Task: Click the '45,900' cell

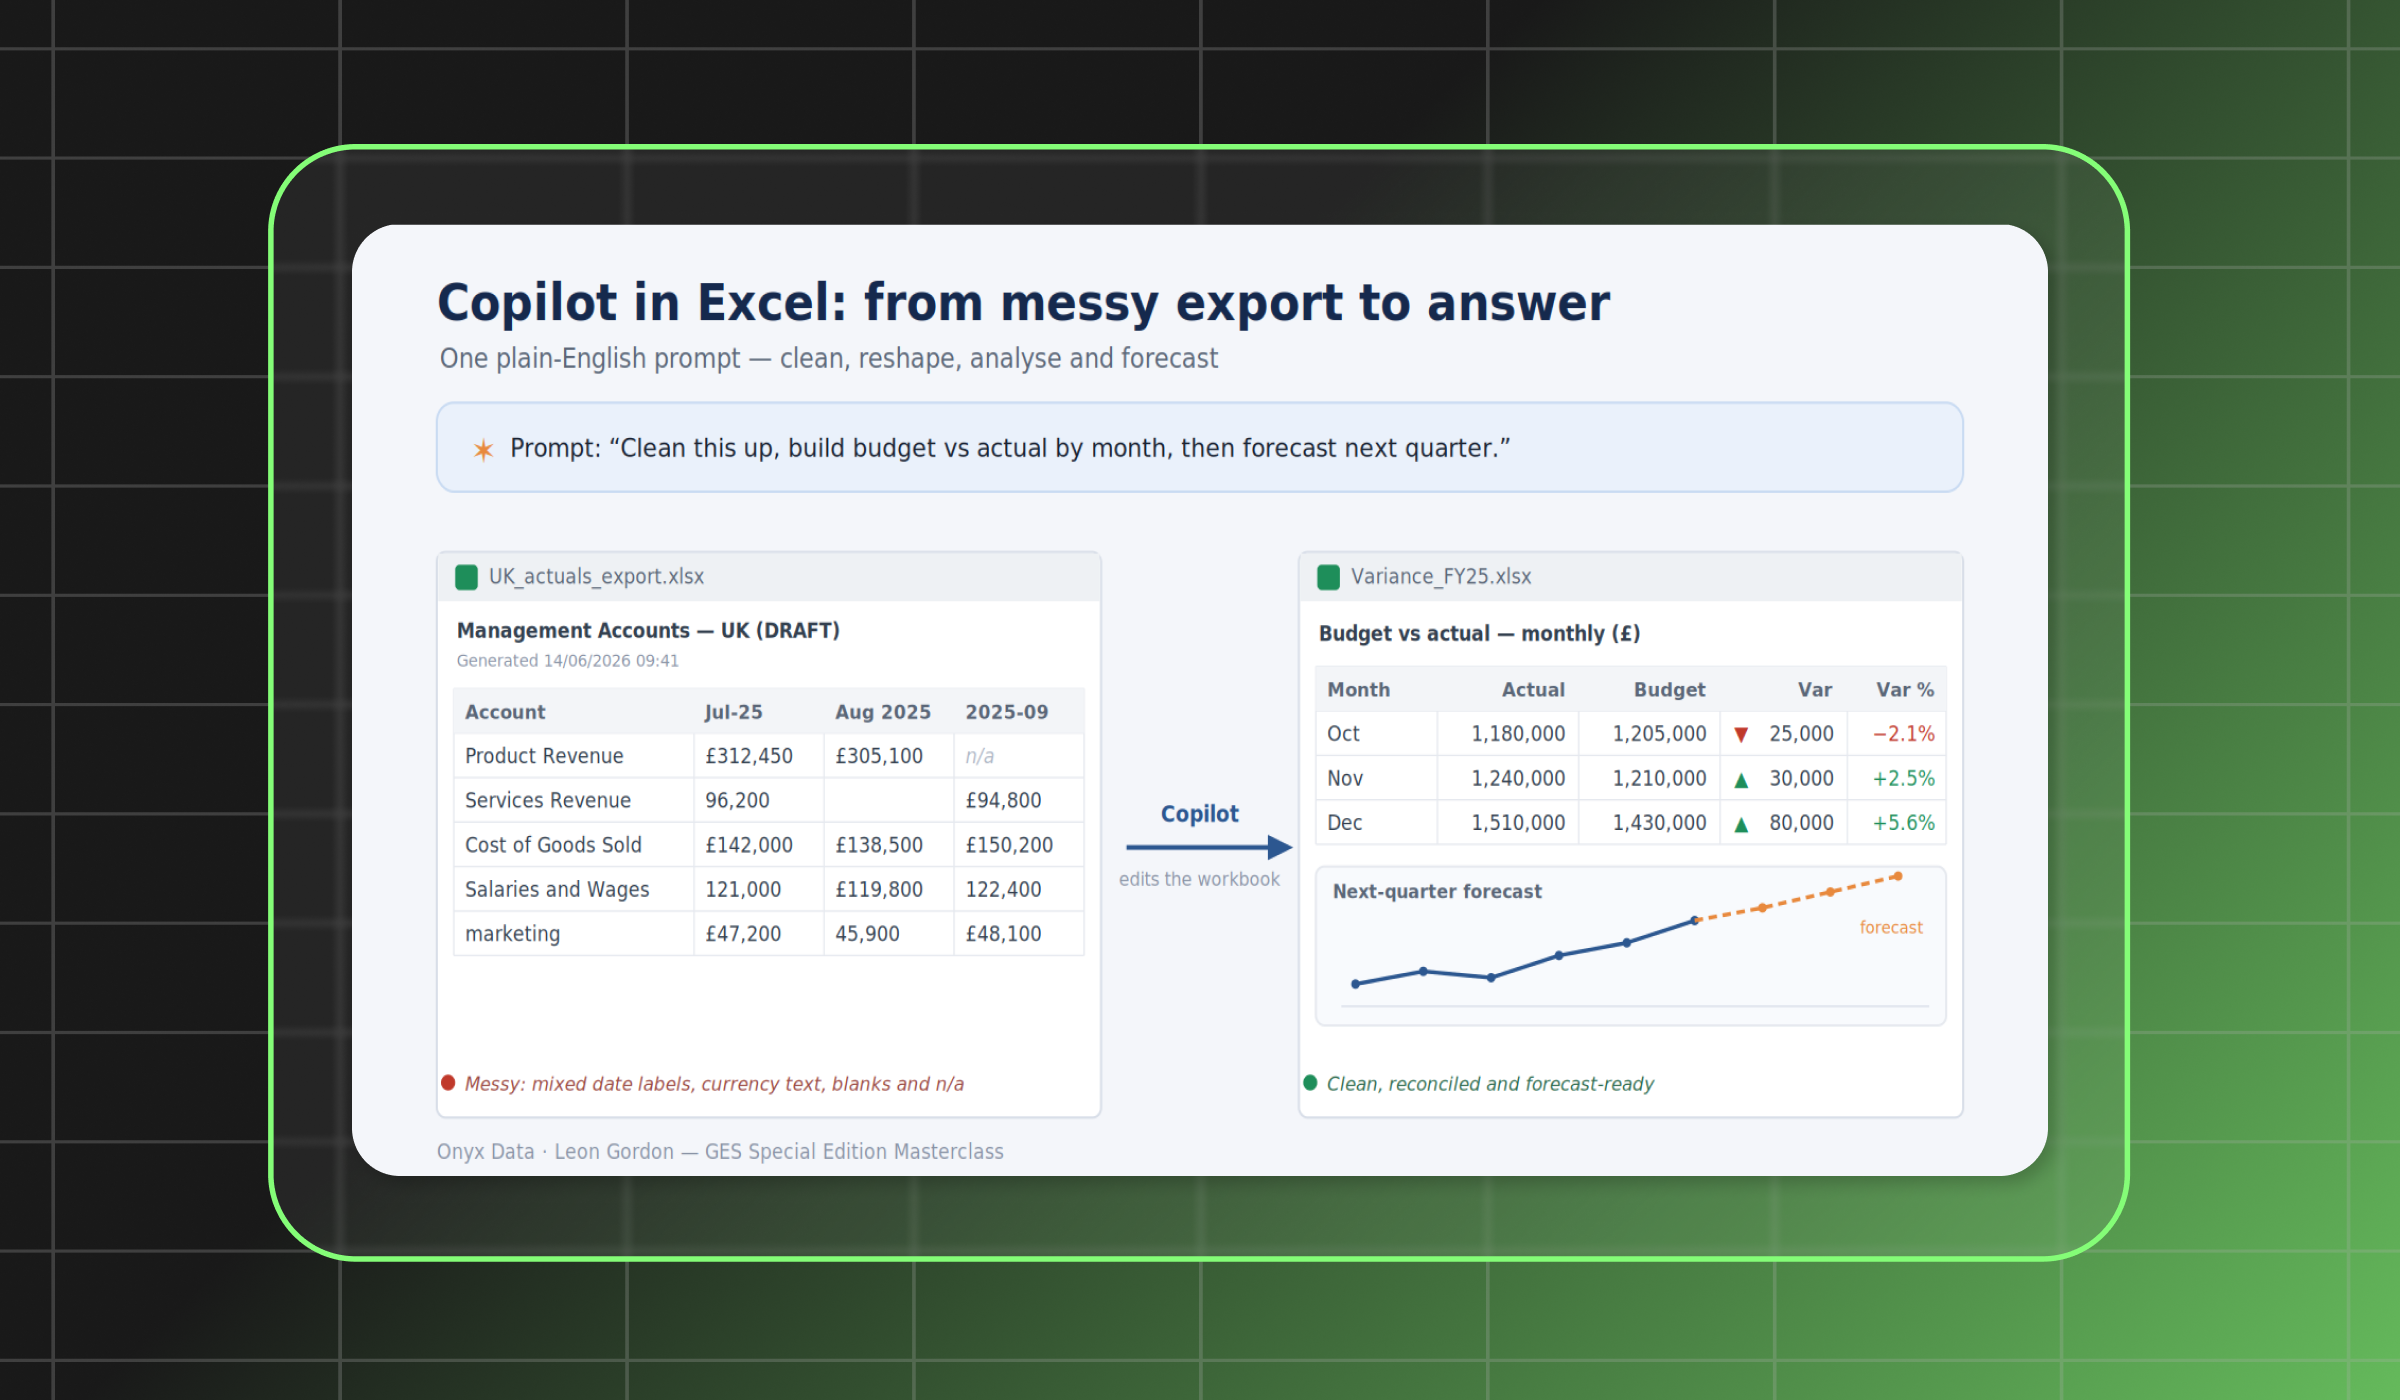Action: click(x=889, y=934)
